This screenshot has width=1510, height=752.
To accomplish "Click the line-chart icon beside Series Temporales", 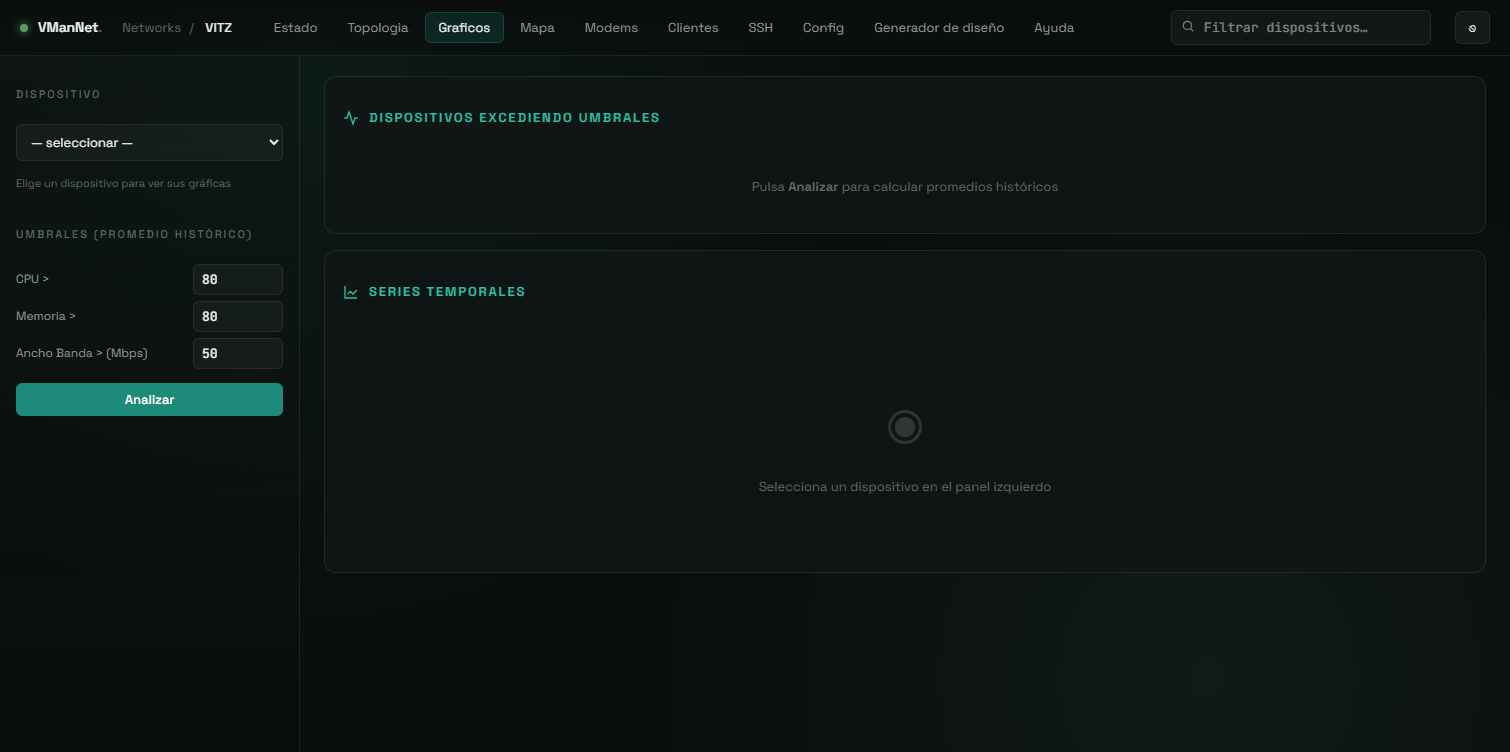I will pos(351,292).
